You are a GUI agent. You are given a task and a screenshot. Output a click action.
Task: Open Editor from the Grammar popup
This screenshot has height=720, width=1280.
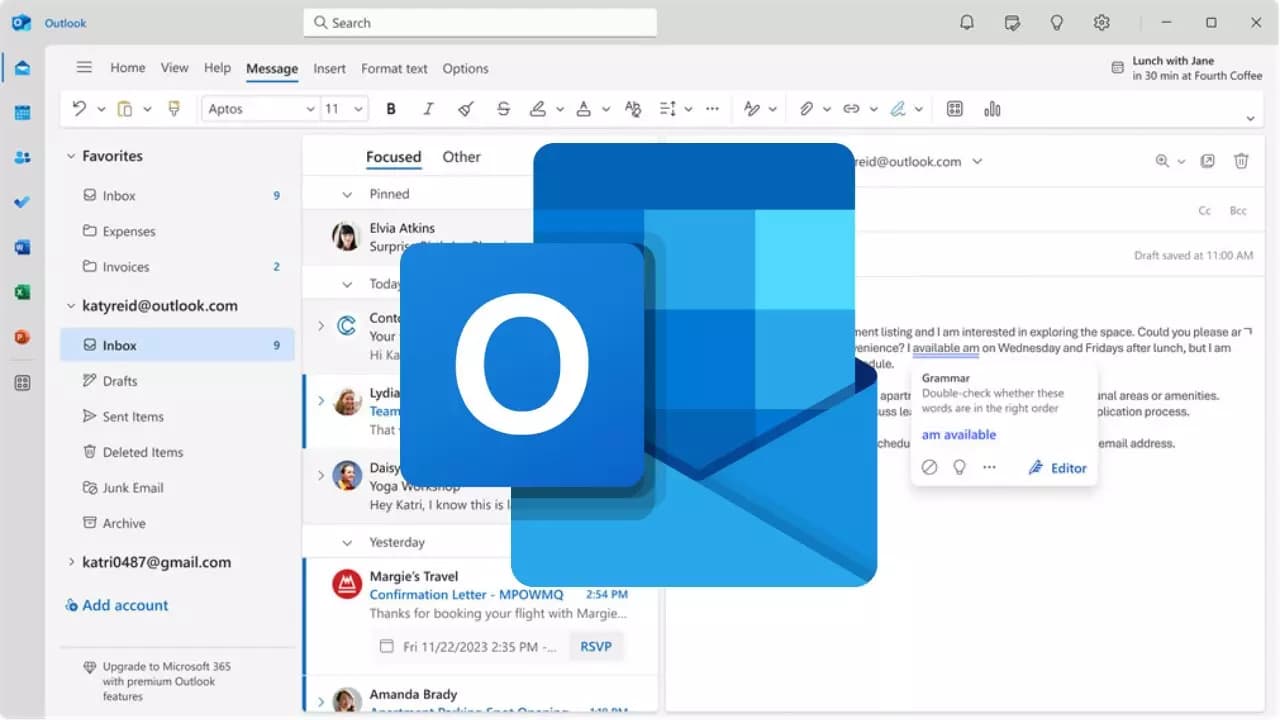[1057, 467]
